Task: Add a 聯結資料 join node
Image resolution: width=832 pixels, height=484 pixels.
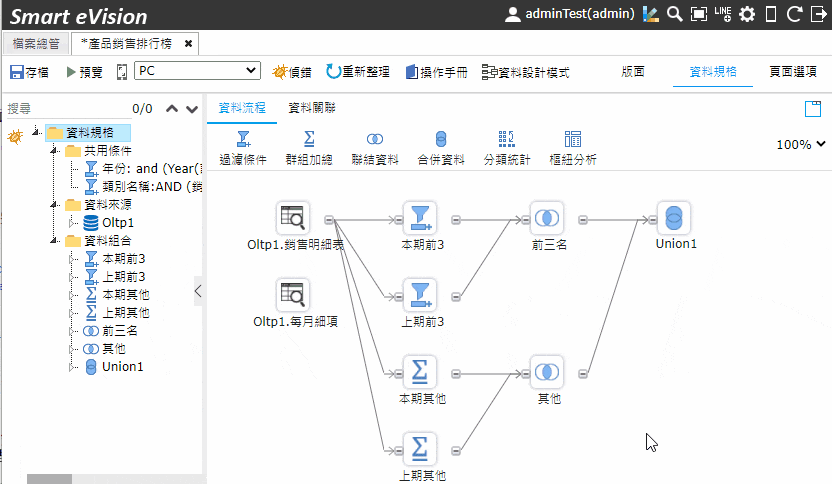Action: tap(375, 148)
